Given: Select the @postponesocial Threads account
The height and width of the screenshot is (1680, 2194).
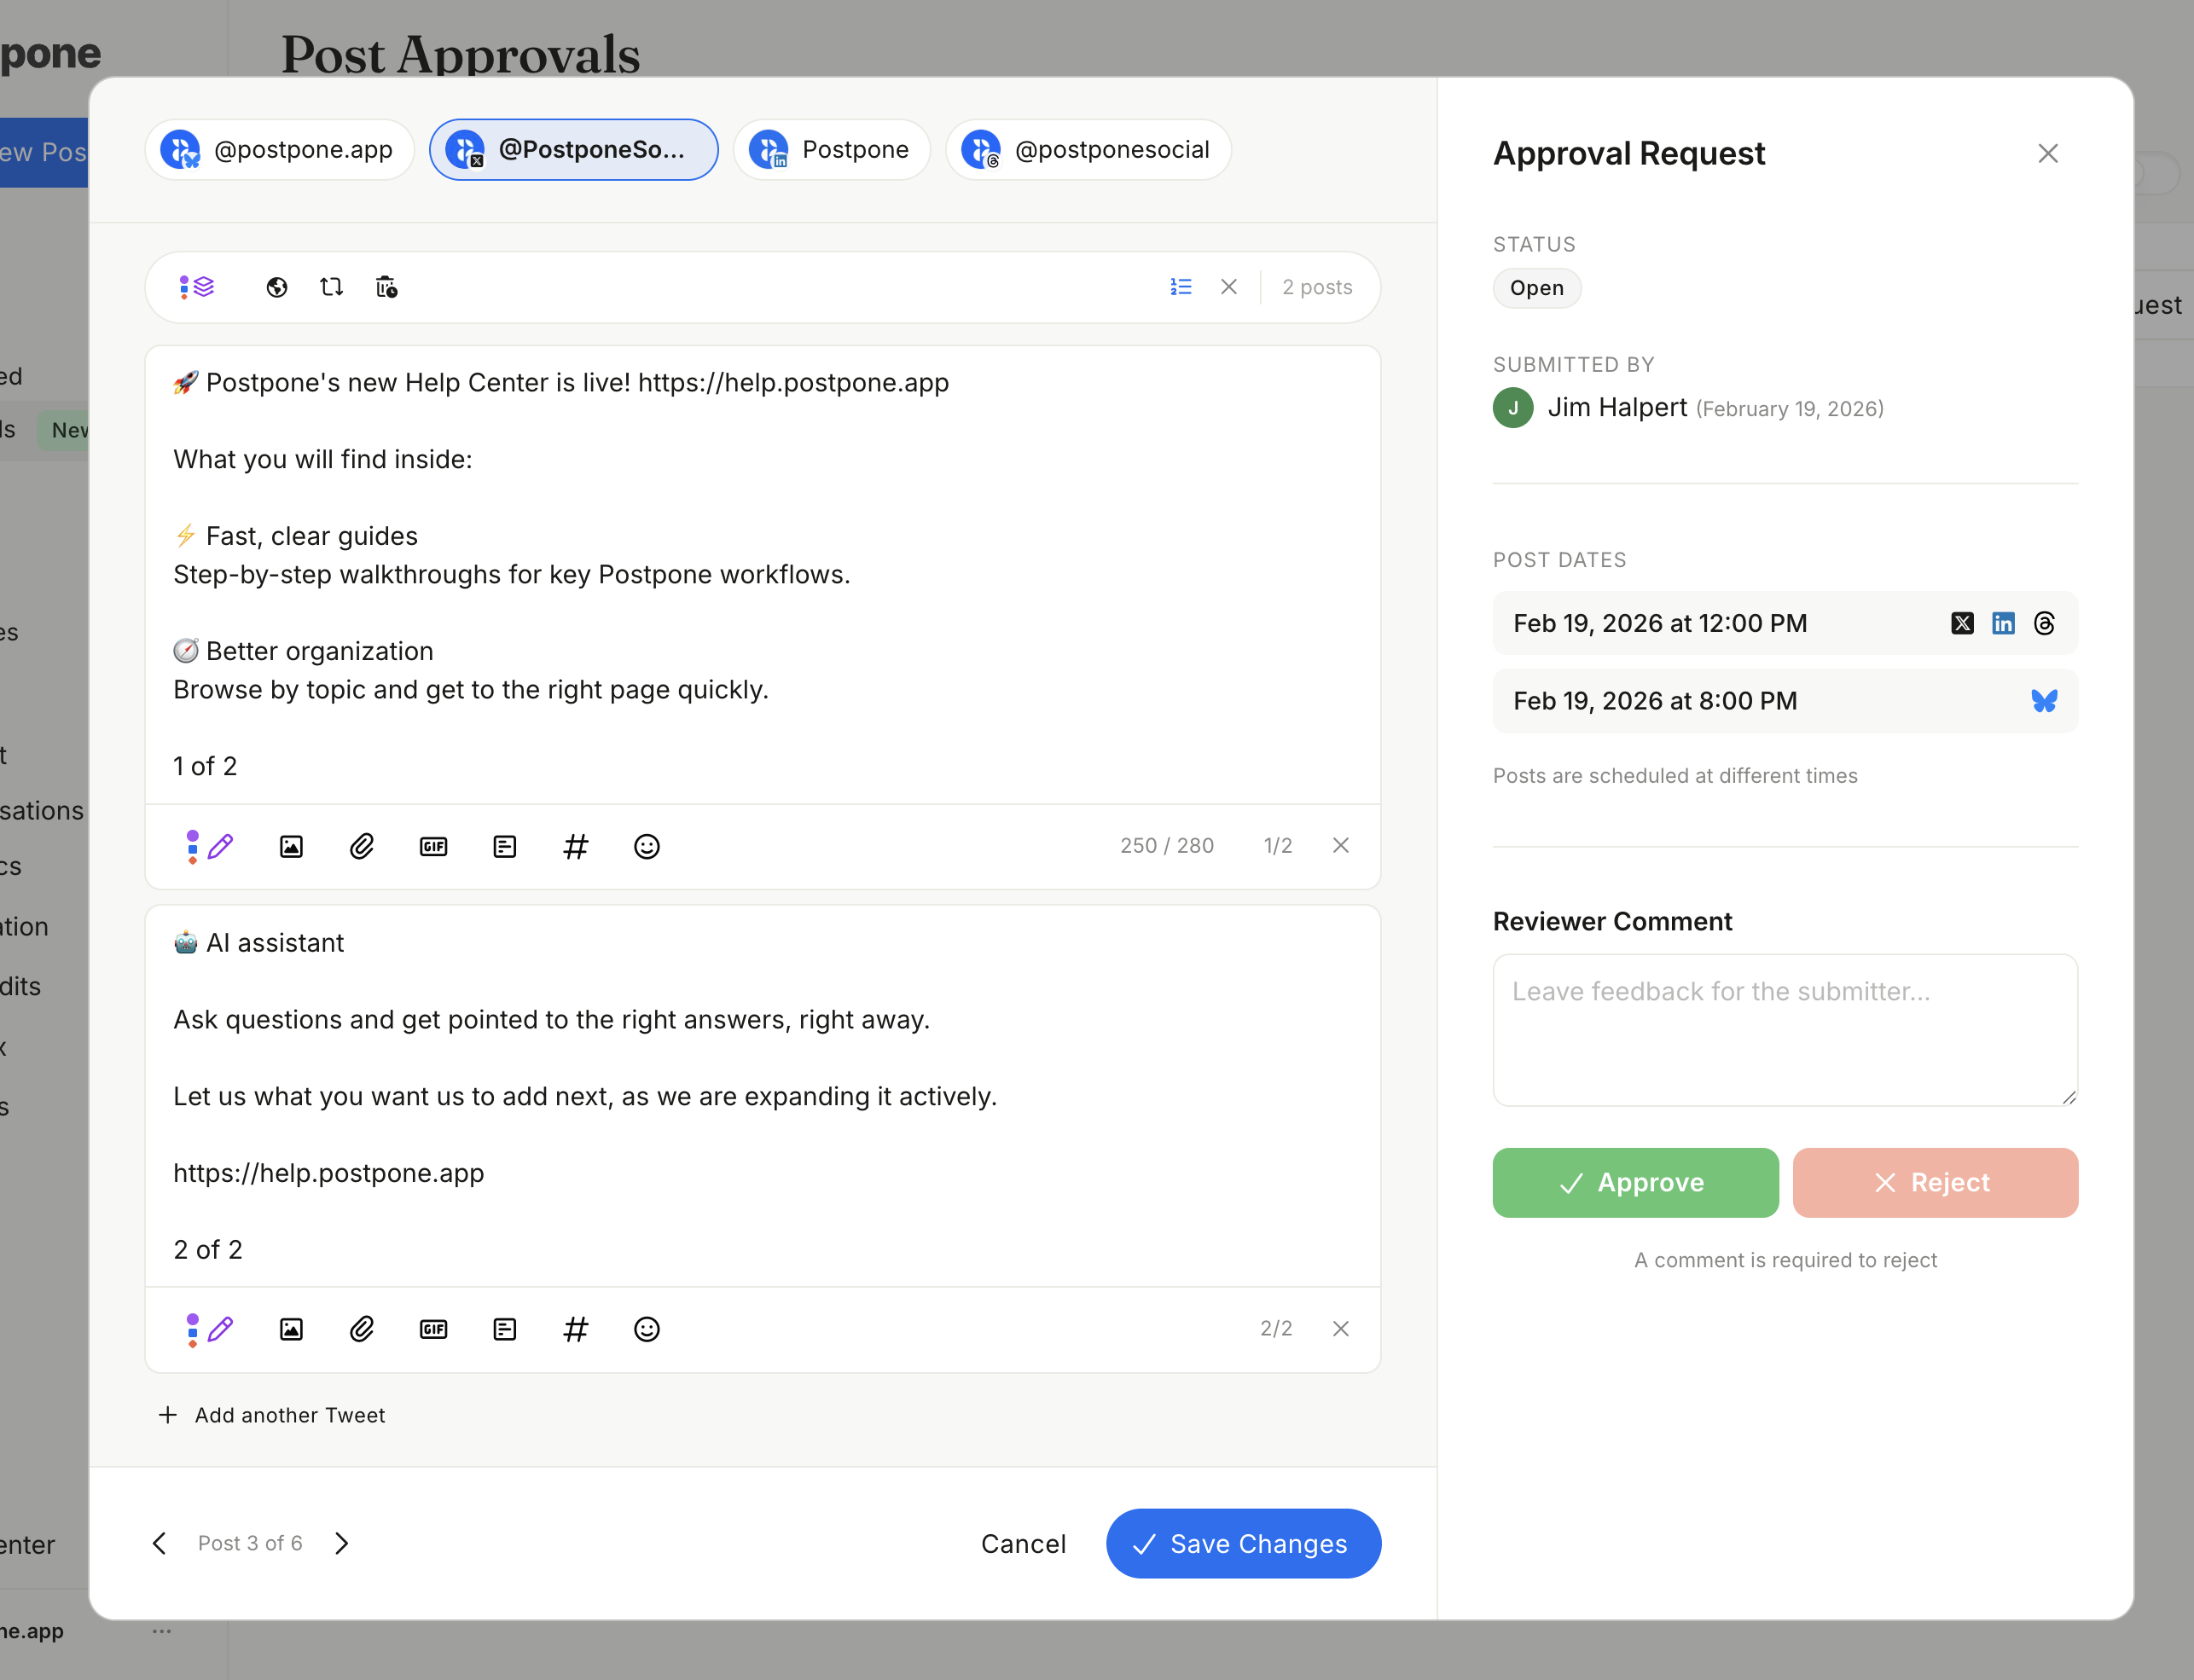Looking at the screenshot, I should 1088,150.
